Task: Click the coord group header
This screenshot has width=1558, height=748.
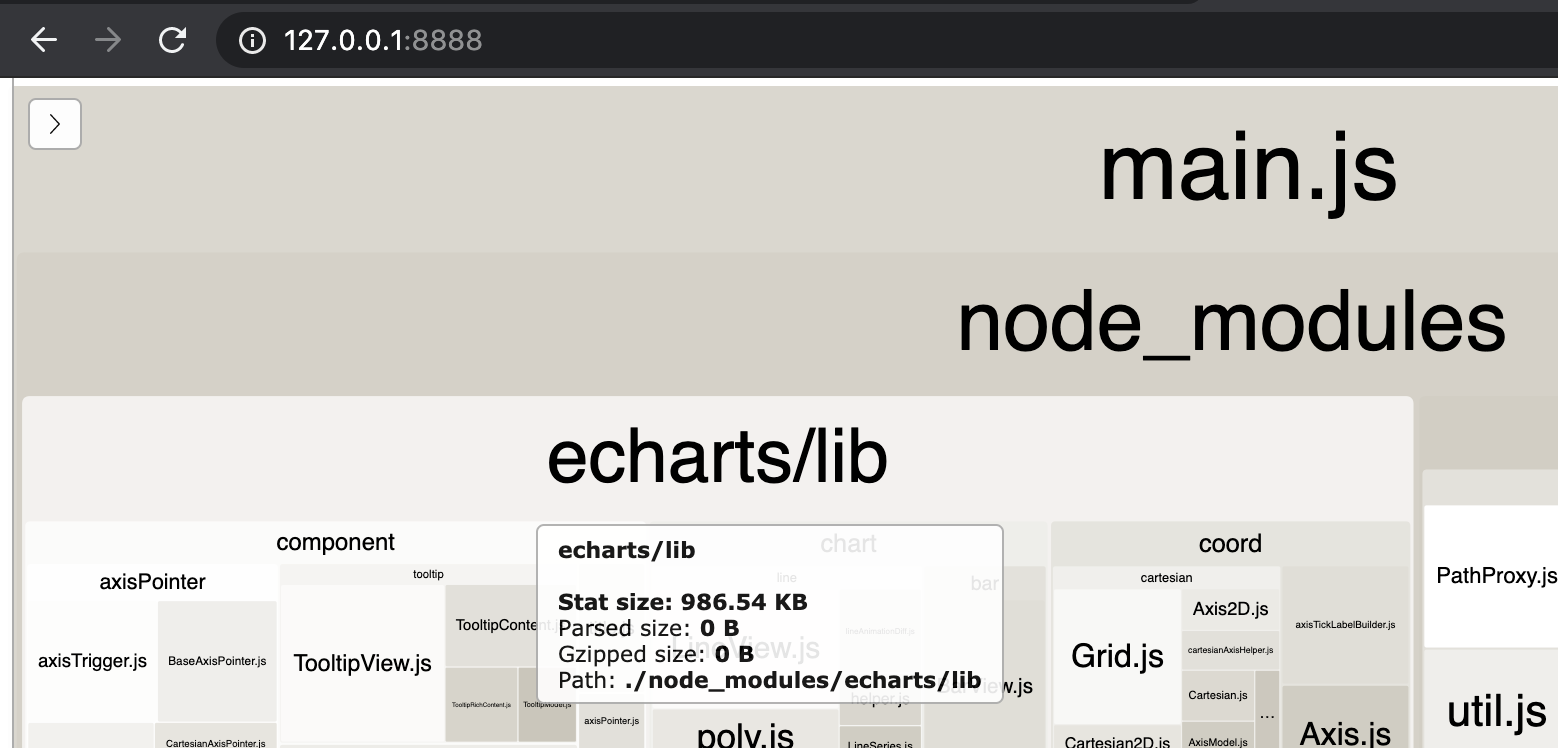Action: [x=1230, y=543]
